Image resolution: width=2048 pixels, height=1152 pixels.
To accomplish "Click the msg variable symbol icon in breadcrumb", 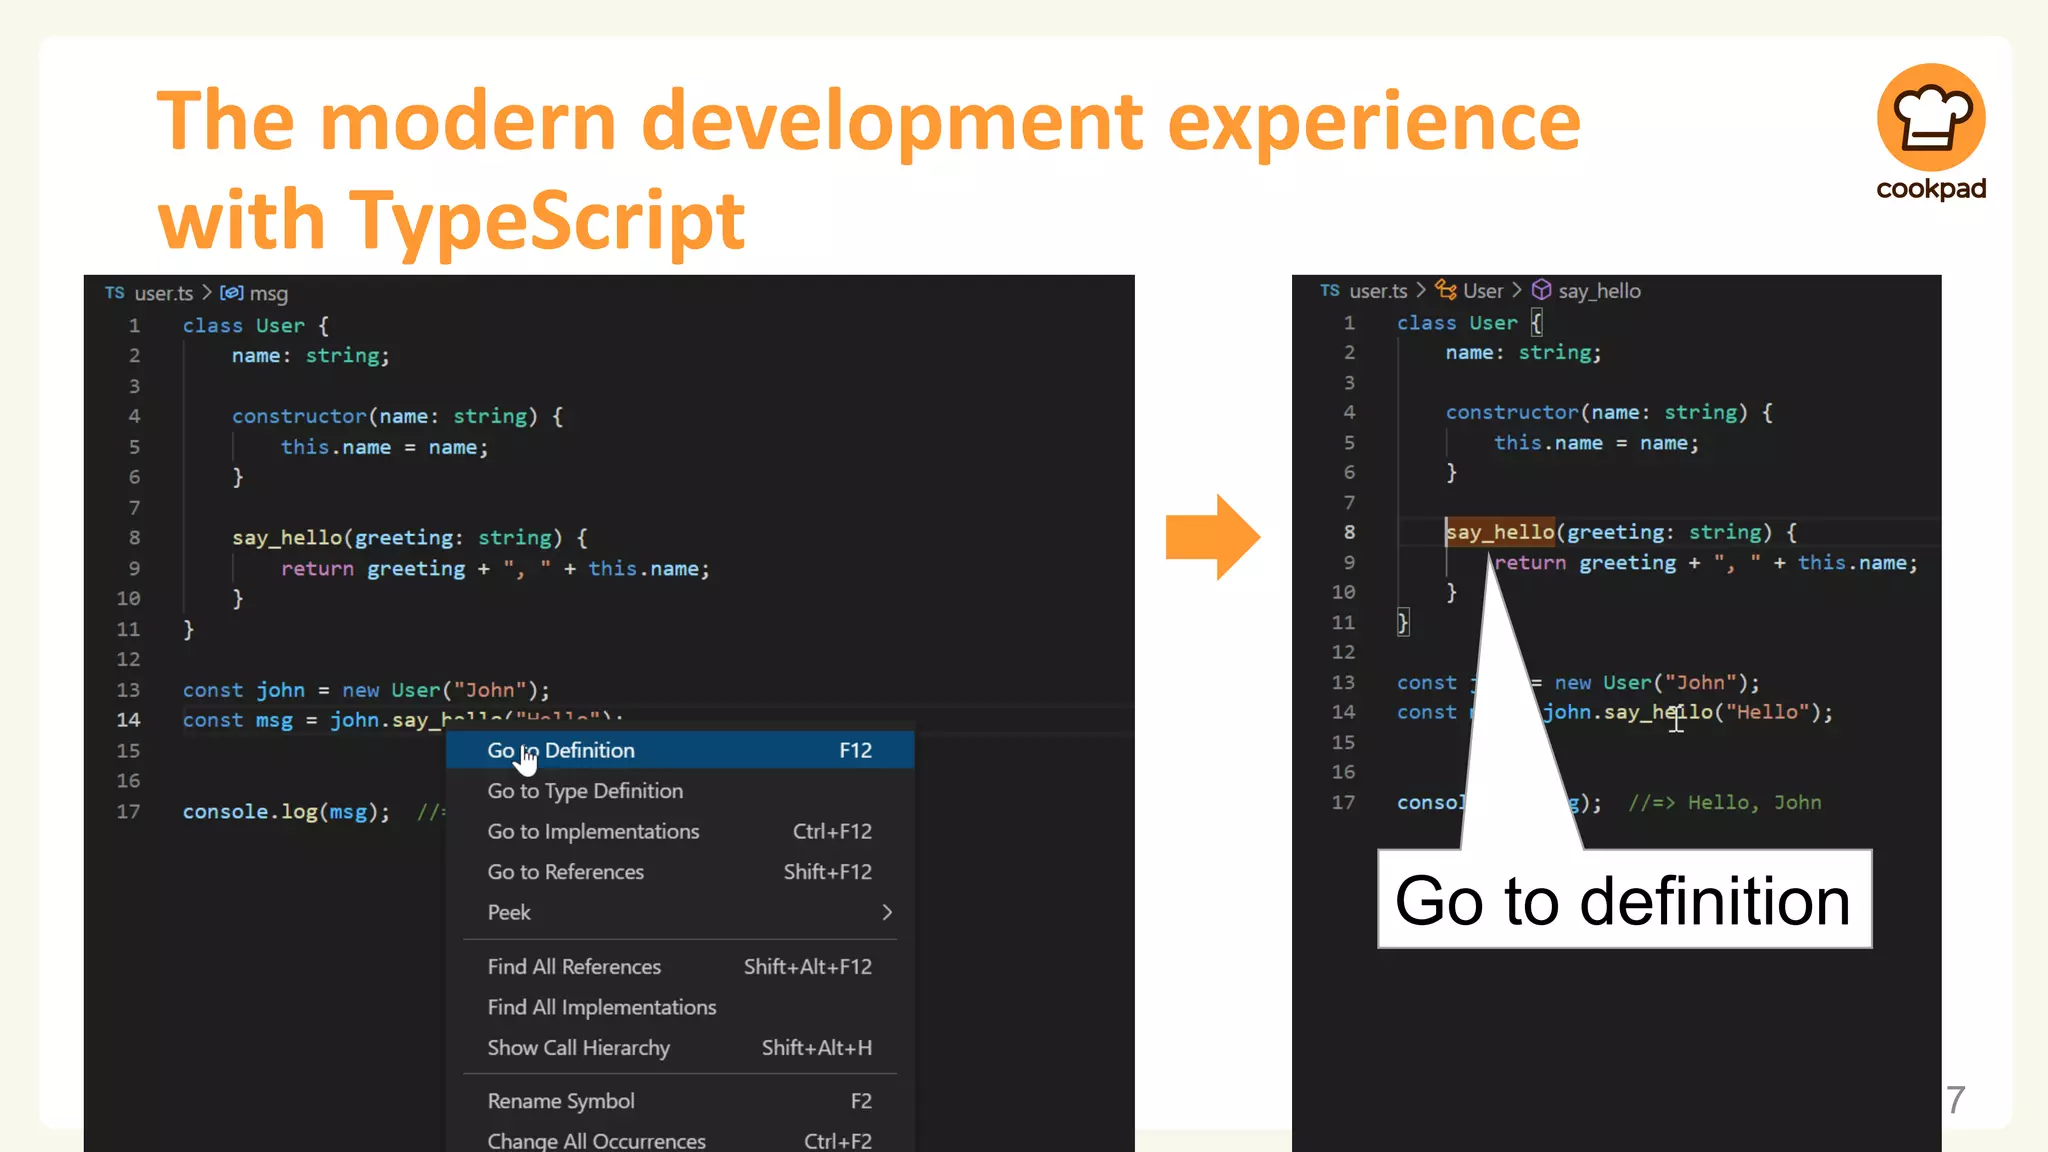I will coord(231,293).
